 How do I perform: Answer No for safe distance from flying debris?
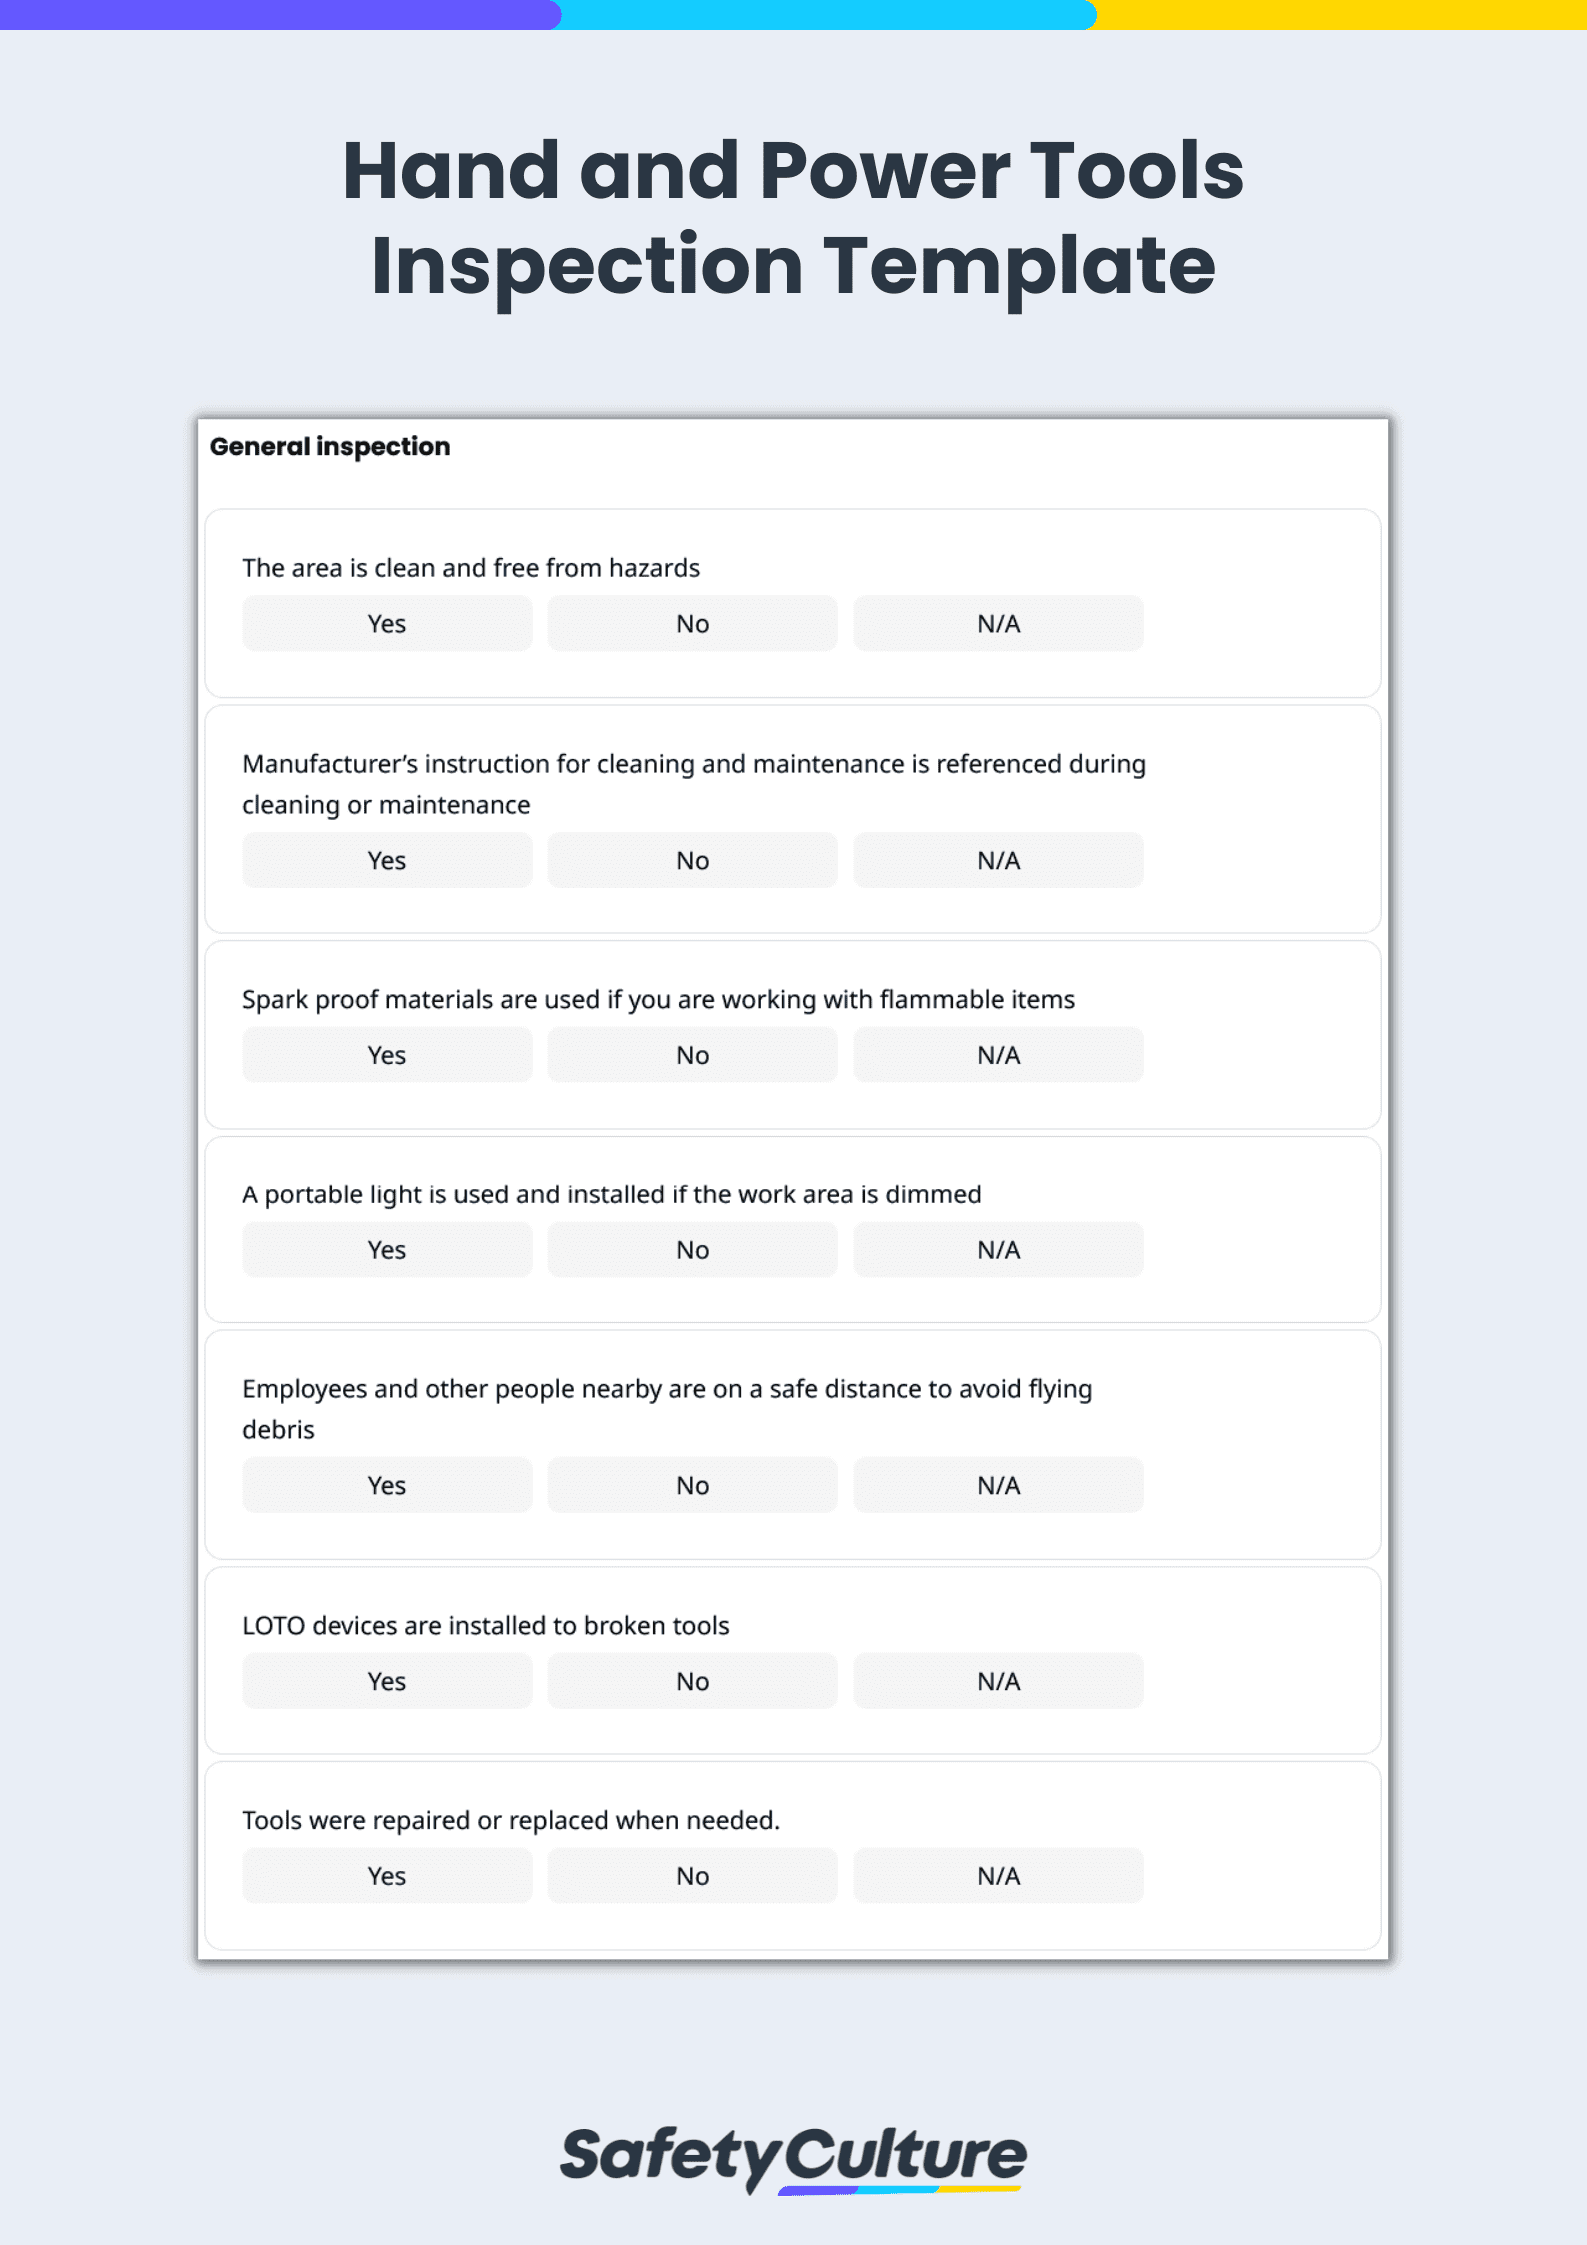(692, 1486)
